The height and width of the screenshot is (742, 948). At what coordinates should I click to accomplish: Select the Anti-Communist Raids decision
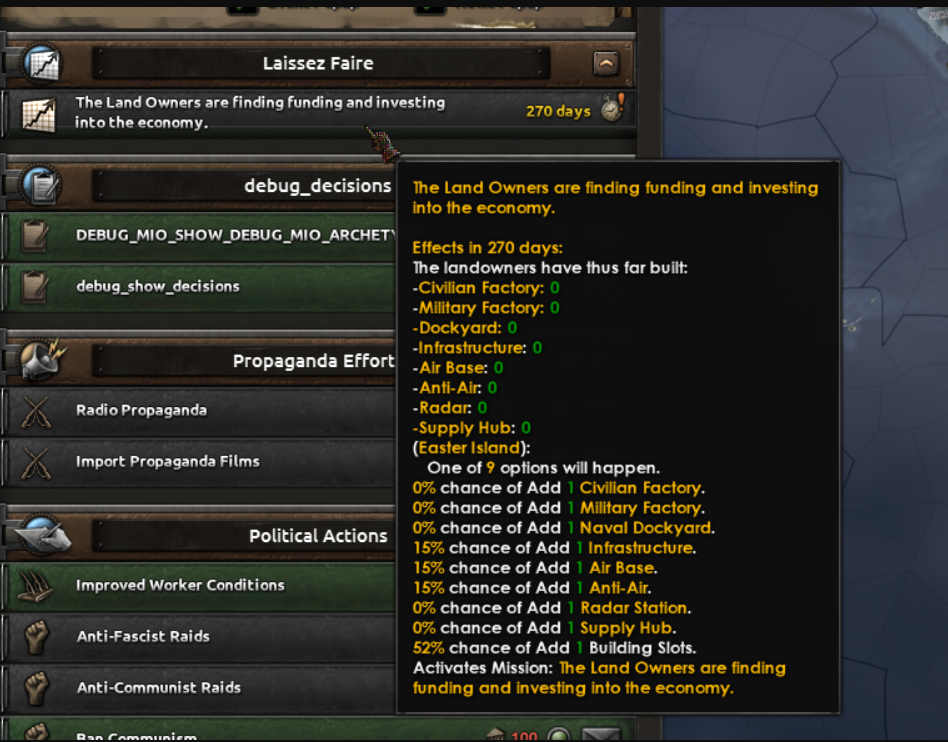[200, 688]
